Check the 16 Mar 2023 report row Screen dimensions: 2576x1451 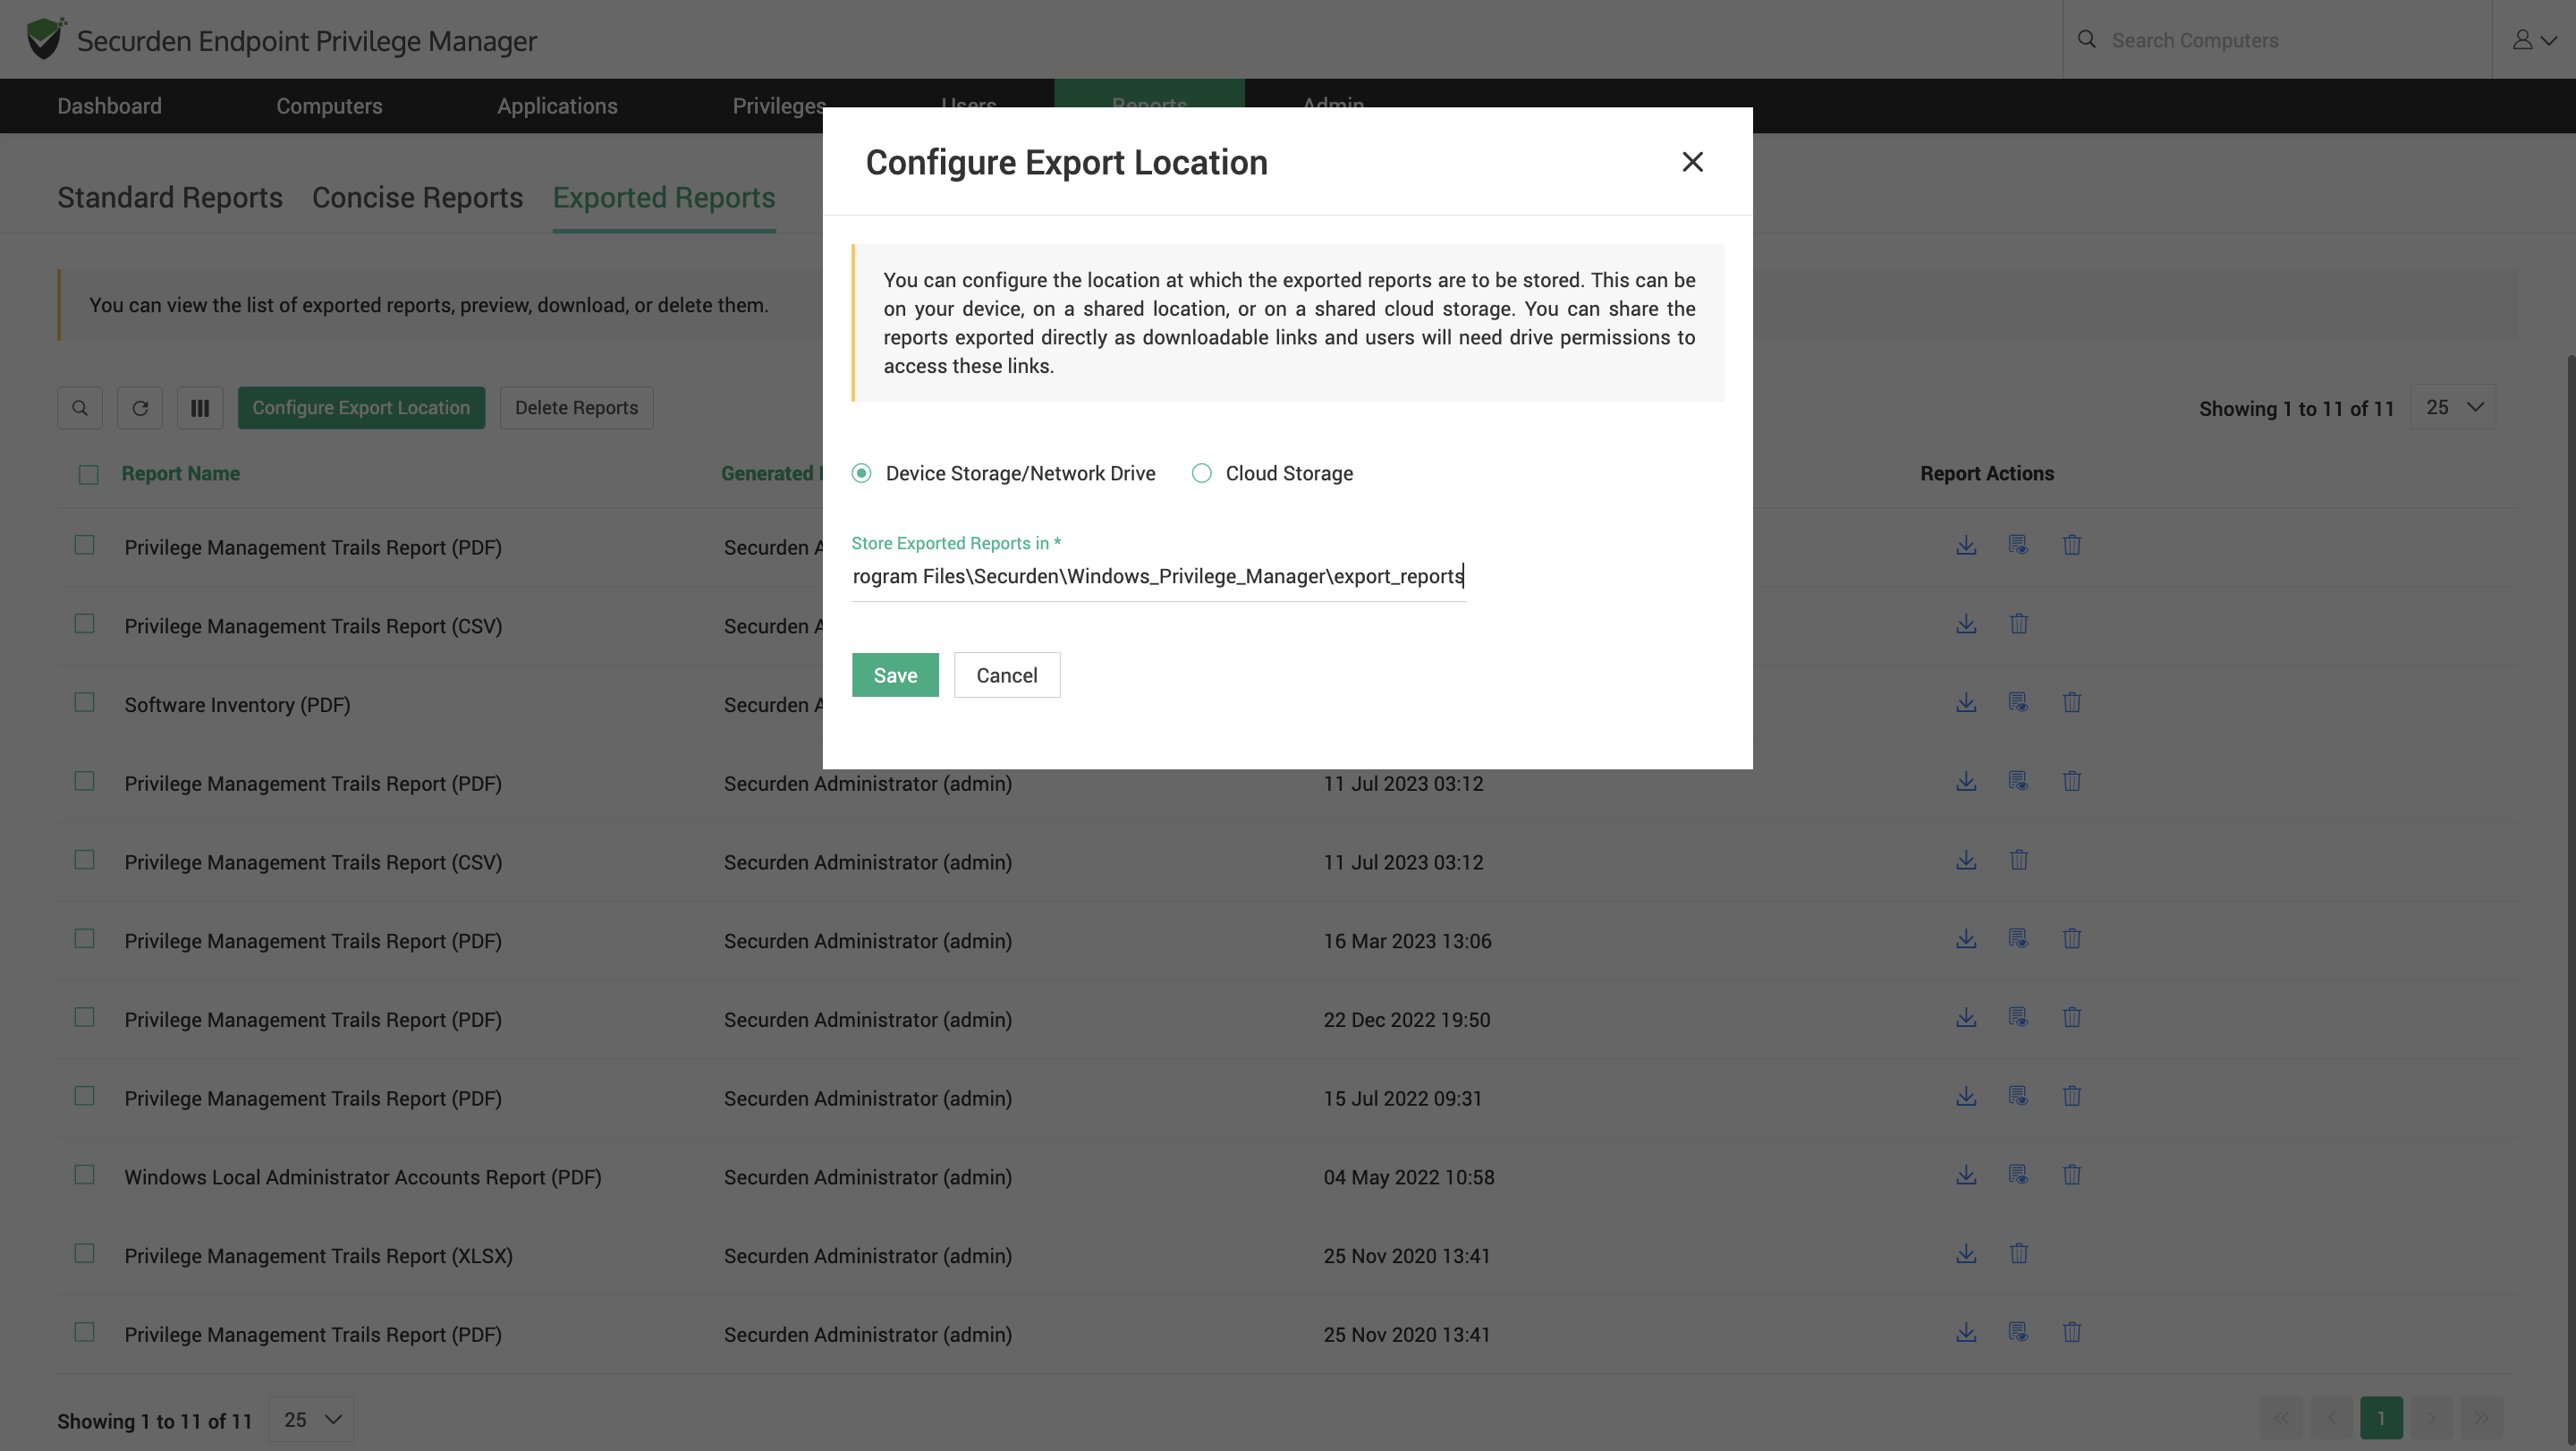(x=84, y=939)
